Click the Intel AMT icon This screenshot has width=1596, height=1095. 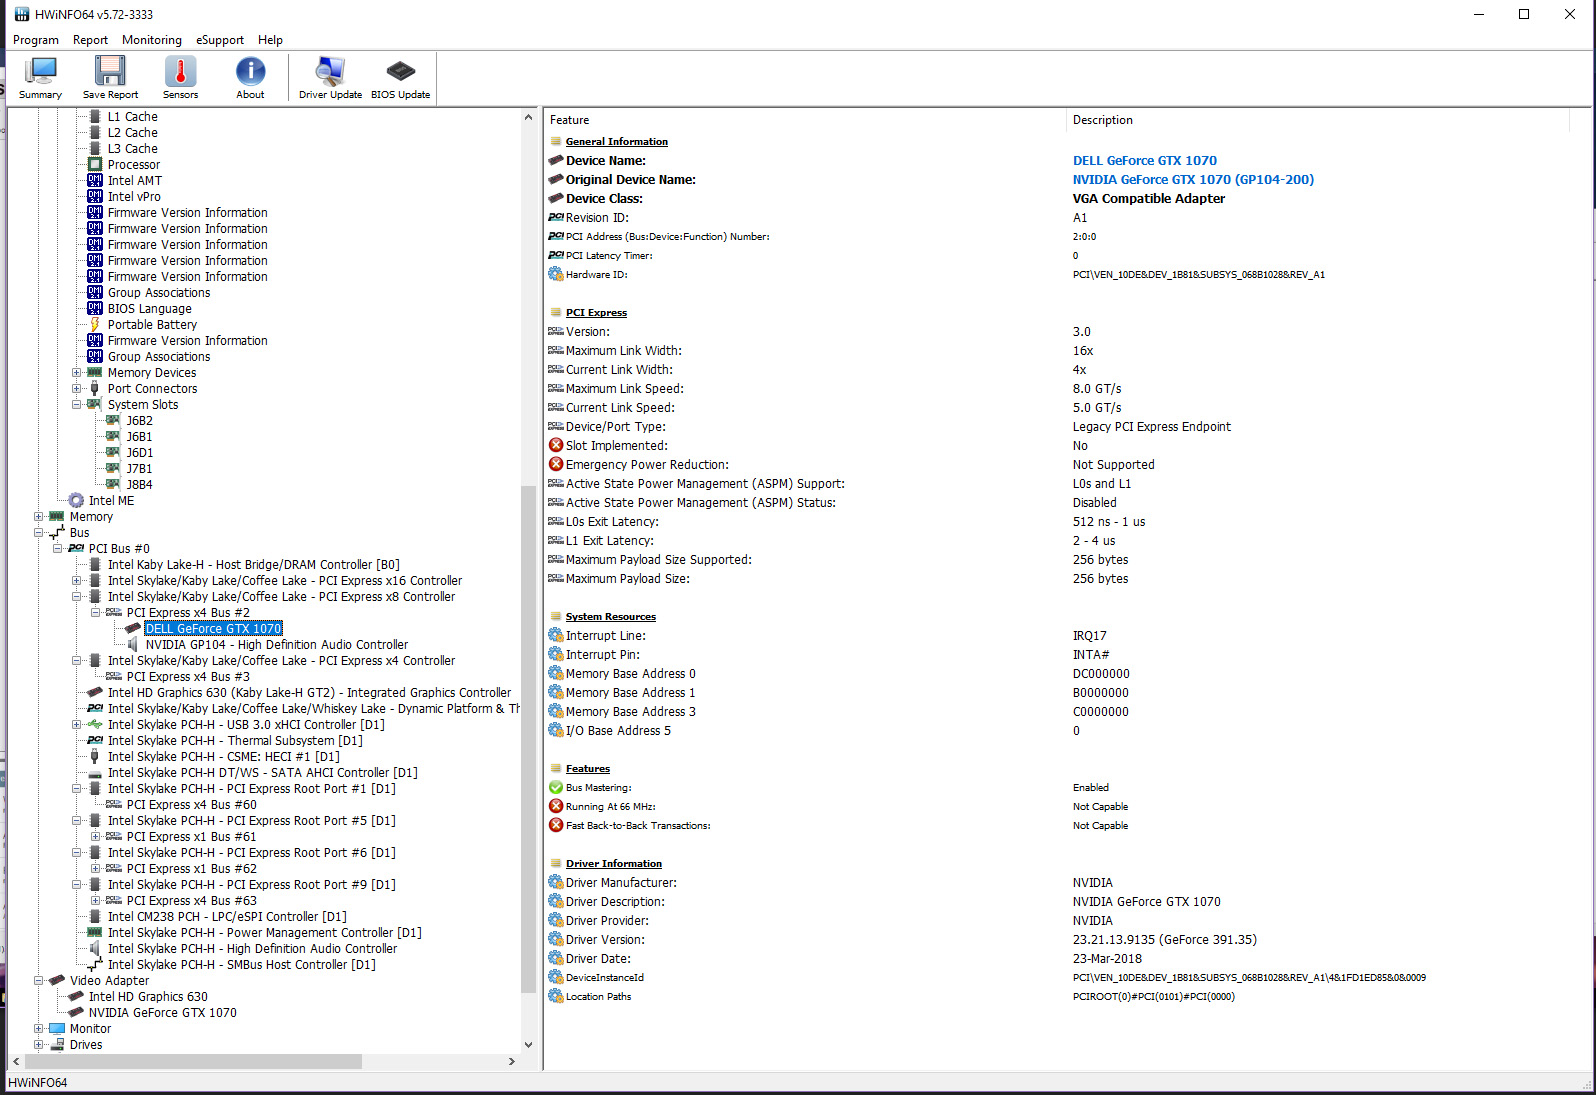[x=95, y=181]
